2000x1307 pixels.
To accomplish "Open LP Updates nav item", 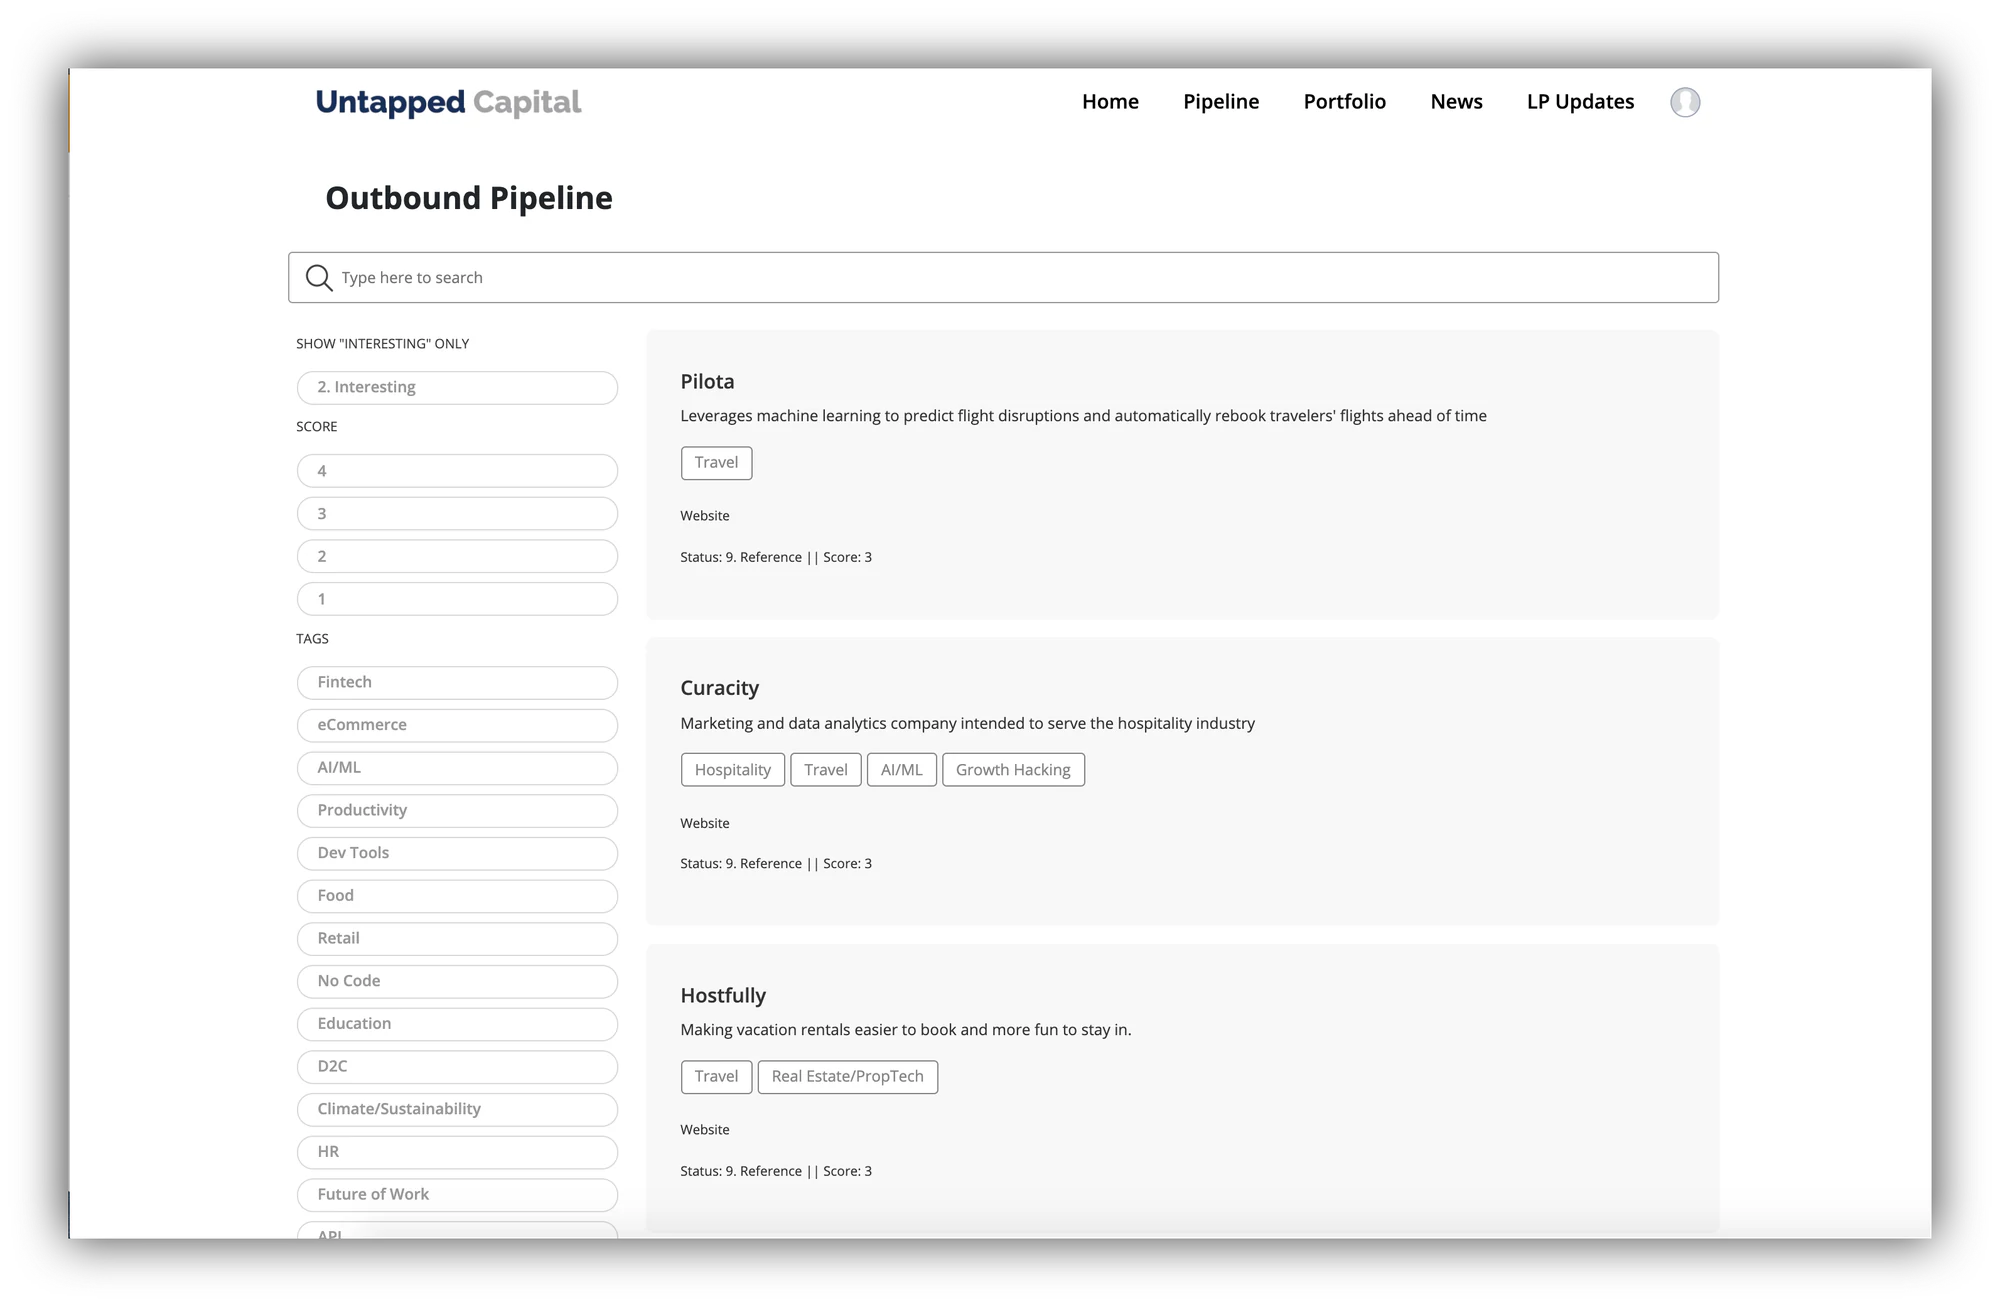I will click(x=1580, y=102).
